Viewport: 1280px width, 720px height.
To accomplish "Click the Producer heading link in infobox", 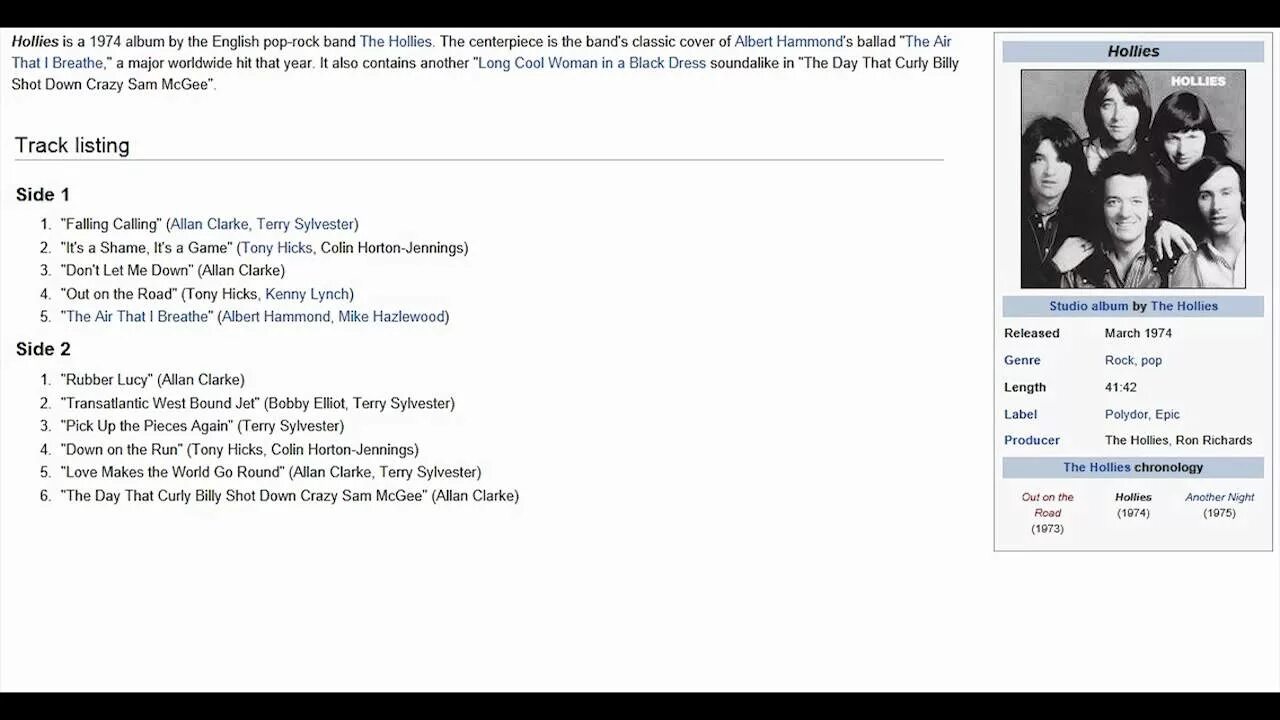I will tap(1032, 440).
